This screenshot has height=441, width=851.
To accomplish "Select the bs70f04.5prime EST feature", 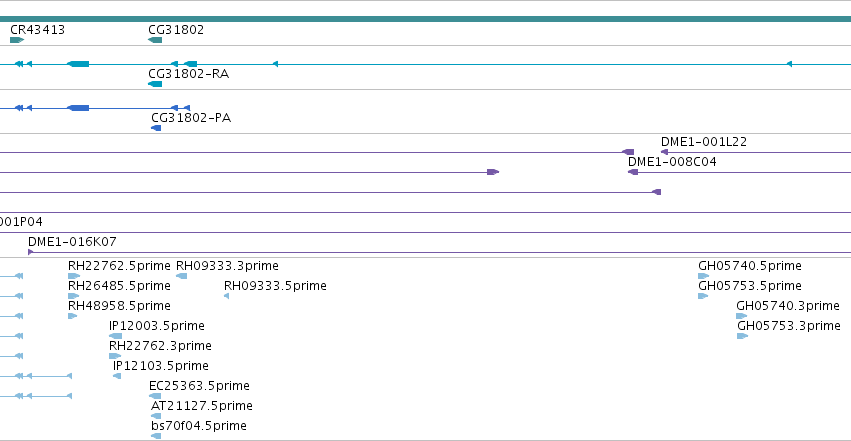I will pos(156,436).
